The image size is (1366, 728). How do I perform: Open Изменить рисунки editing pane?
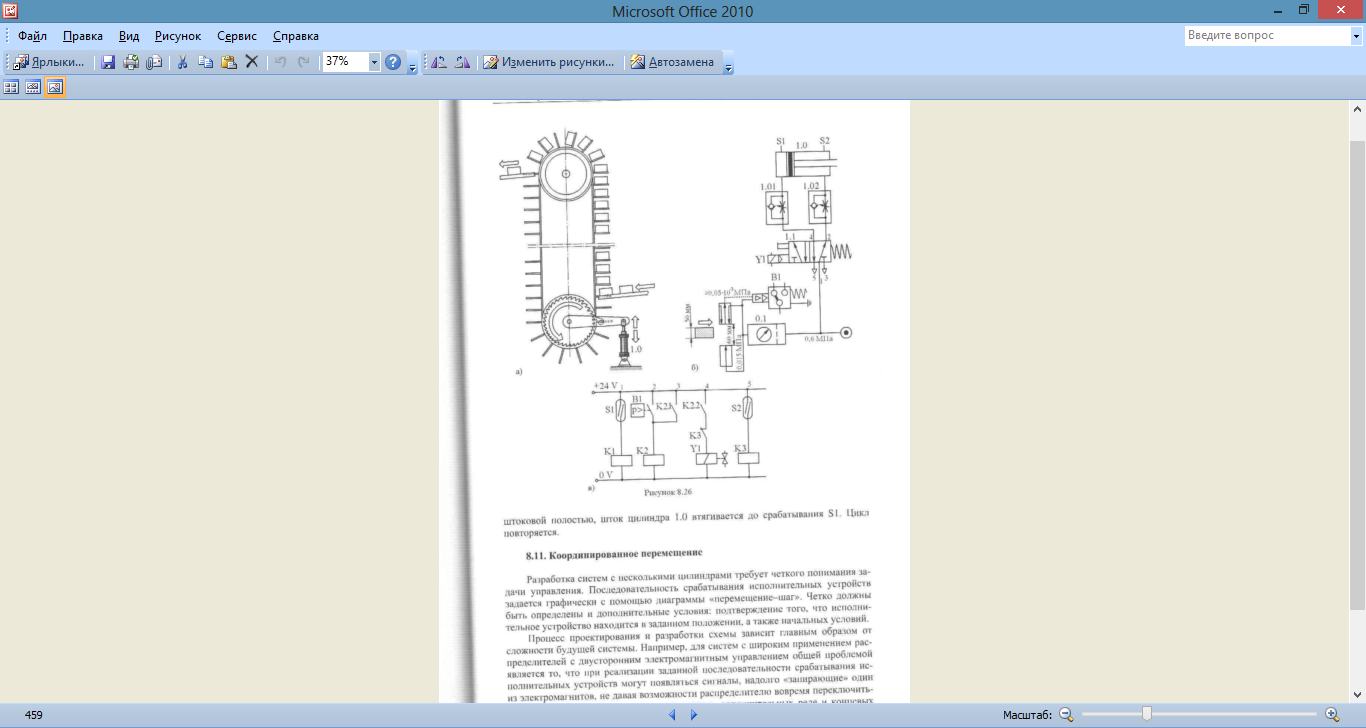pyautogui.click(x=549, y=62)
